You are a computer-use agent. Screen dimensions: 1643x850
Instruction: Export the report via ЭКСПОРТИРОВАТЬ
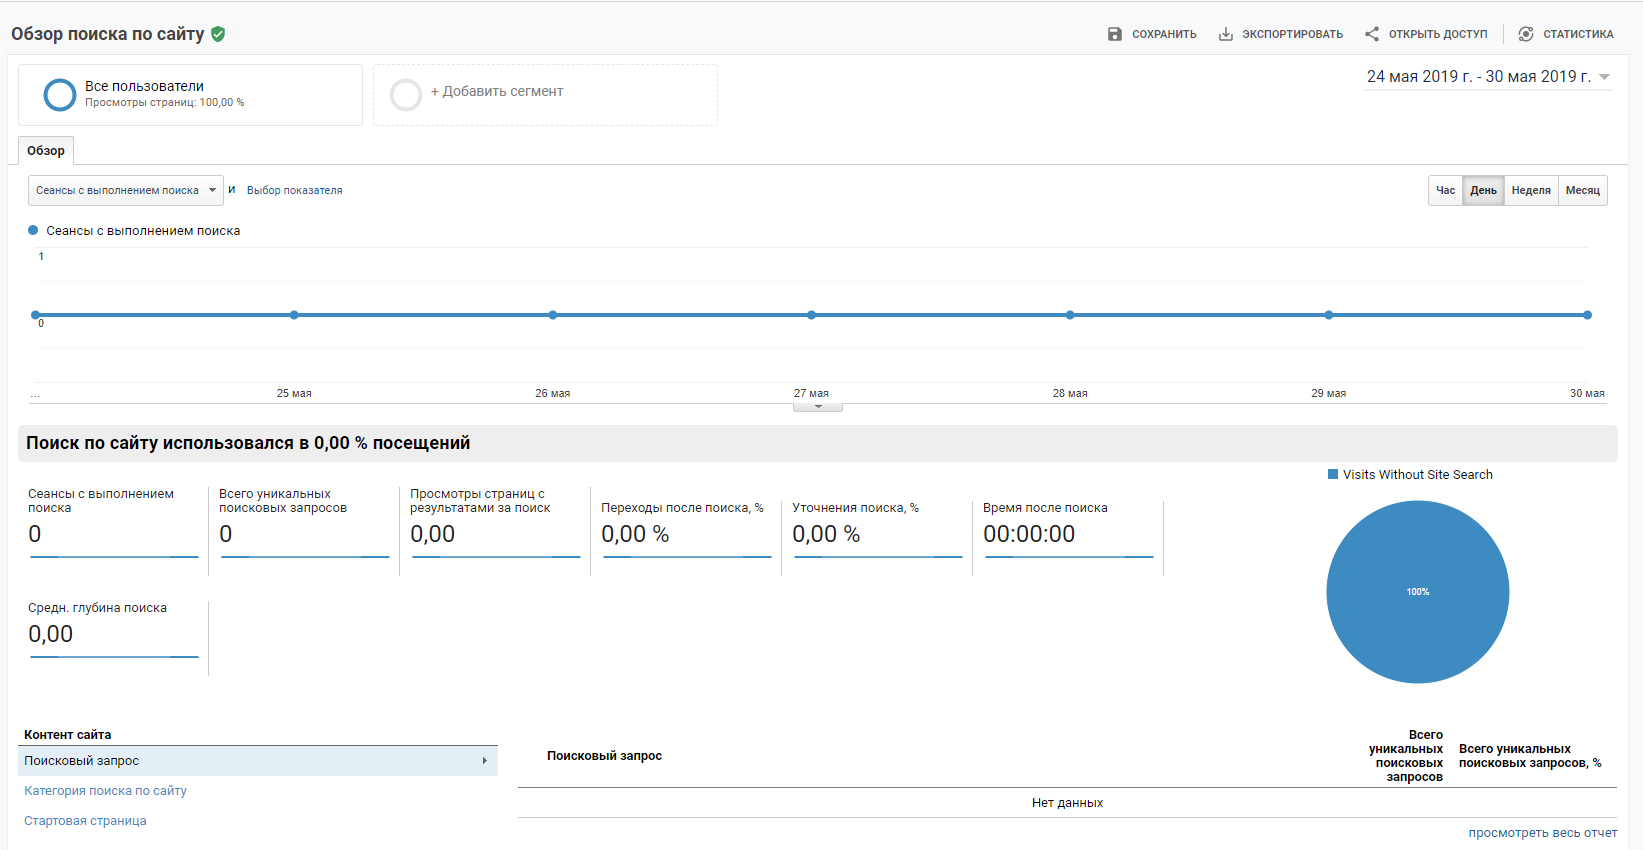(x=1281, y=34)
